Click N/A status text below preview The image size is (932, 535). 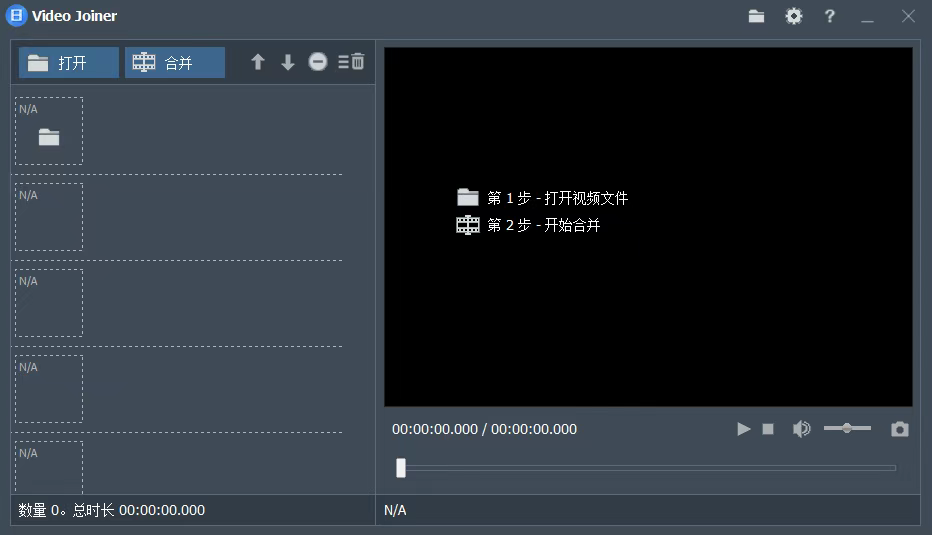395,510
